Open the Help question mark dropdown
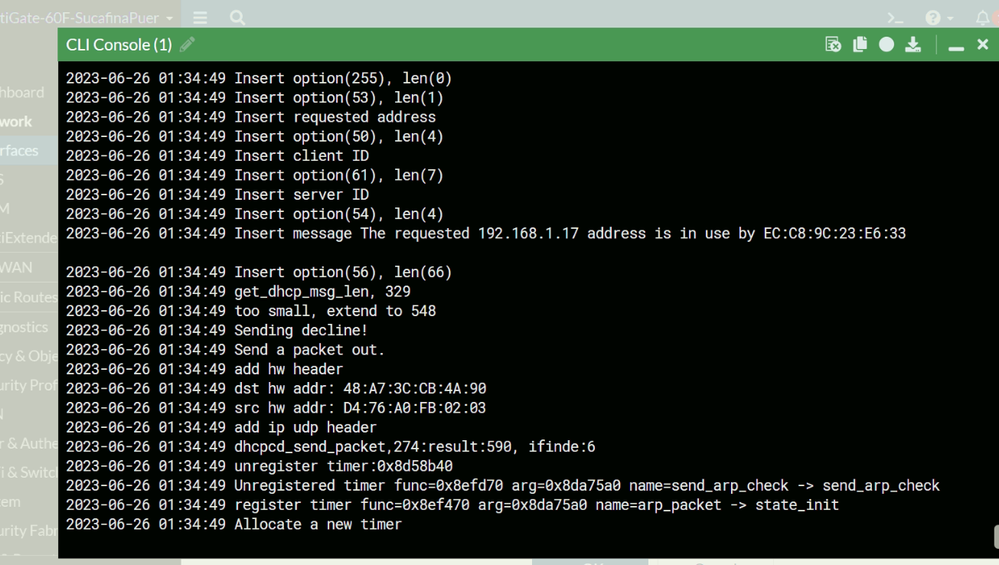Image resolution: width=999 pixels, height=565 pixels. 937,17
